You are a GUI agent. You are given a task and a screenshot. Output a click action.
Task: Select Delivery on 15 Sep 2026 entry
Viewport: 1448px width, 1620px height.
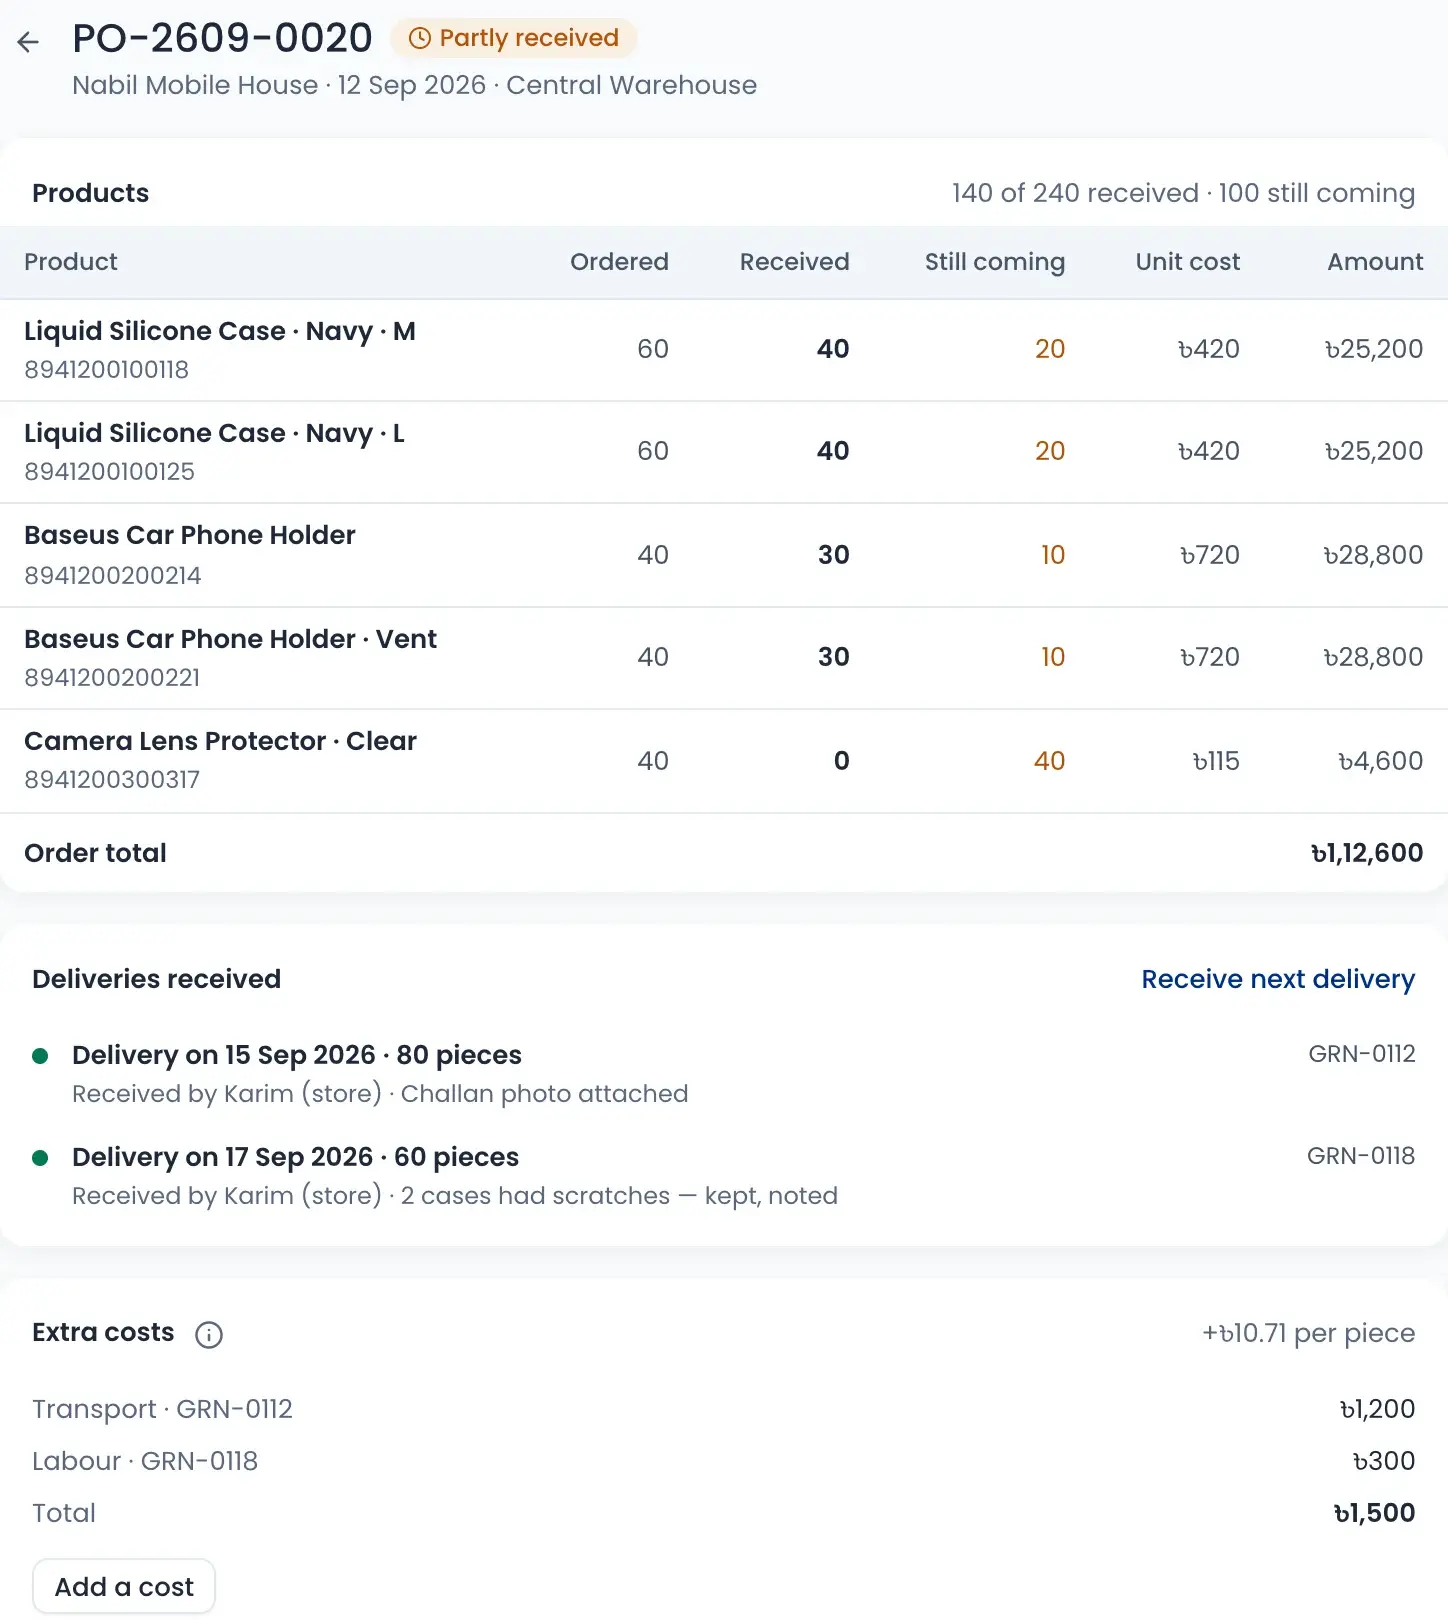[x=724, y=1073]
